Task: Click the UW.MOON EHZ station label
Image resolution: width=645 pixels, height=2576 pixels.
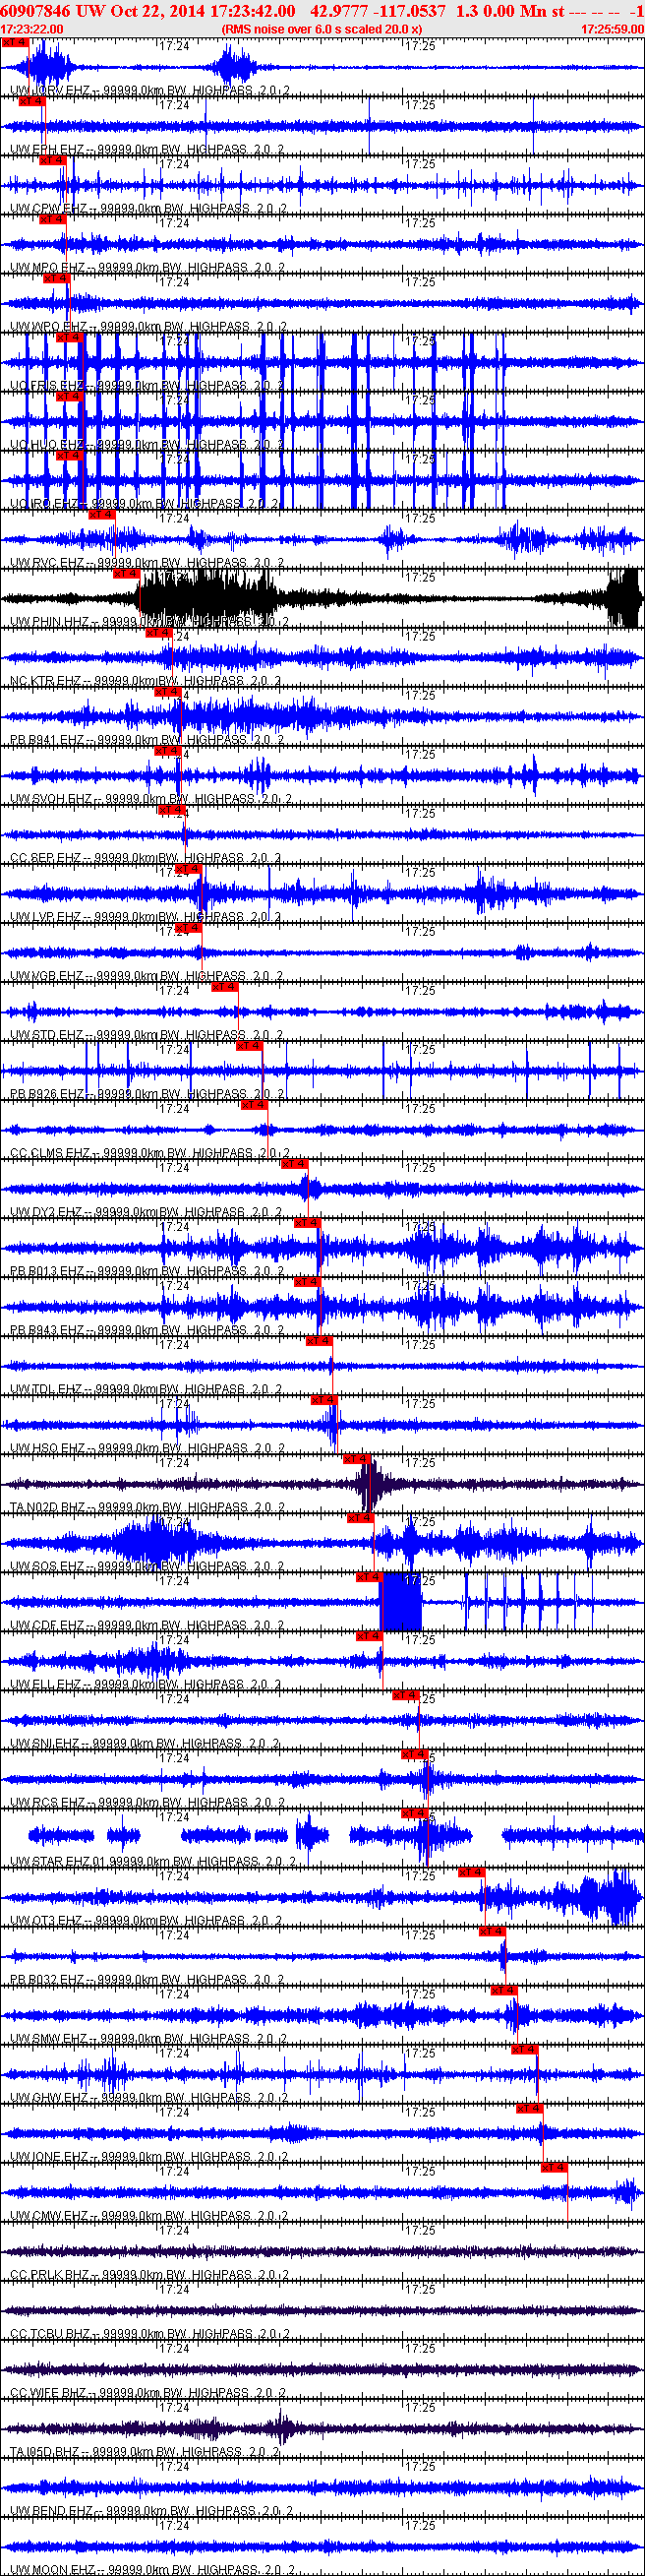Action: coord(52,2569)
